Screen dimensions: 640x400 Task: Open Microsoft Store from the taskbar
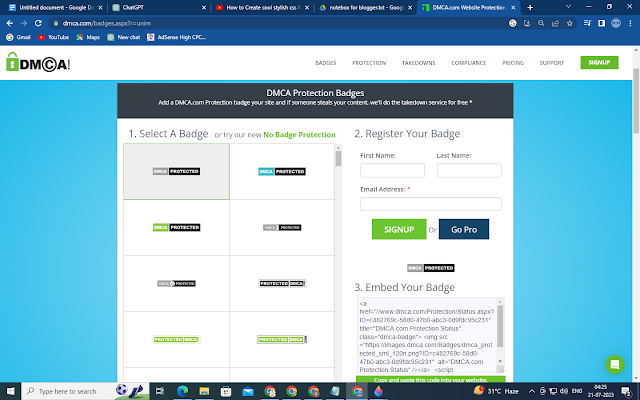pos(226,391)
